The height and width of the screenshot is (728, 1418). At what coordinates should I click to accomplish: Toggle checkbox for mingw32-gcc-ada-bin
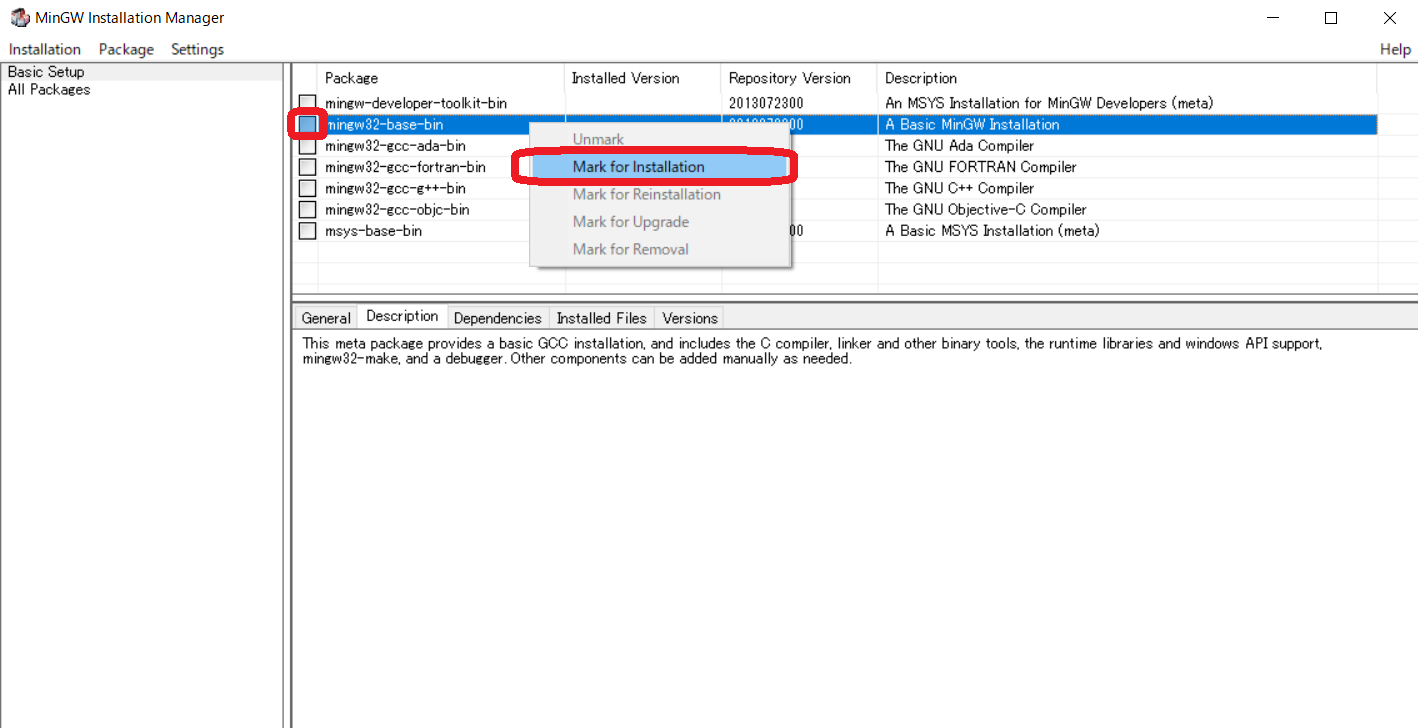point(308,146)
